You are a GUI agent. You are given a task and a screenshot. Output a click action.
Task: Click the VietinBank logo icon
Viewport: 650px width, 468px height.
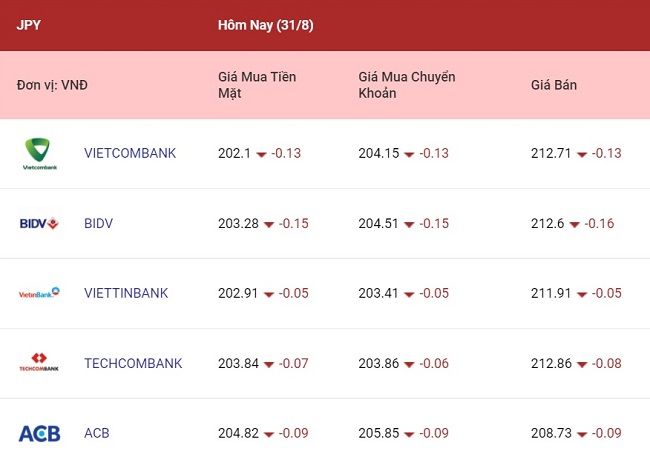pos(39,293)
